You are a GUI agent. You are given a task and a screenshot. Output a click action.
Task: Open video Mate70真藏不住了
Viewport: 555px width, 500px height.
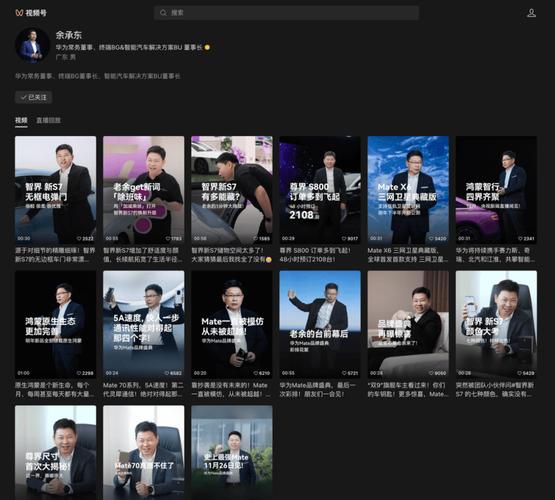click(143, 453)
